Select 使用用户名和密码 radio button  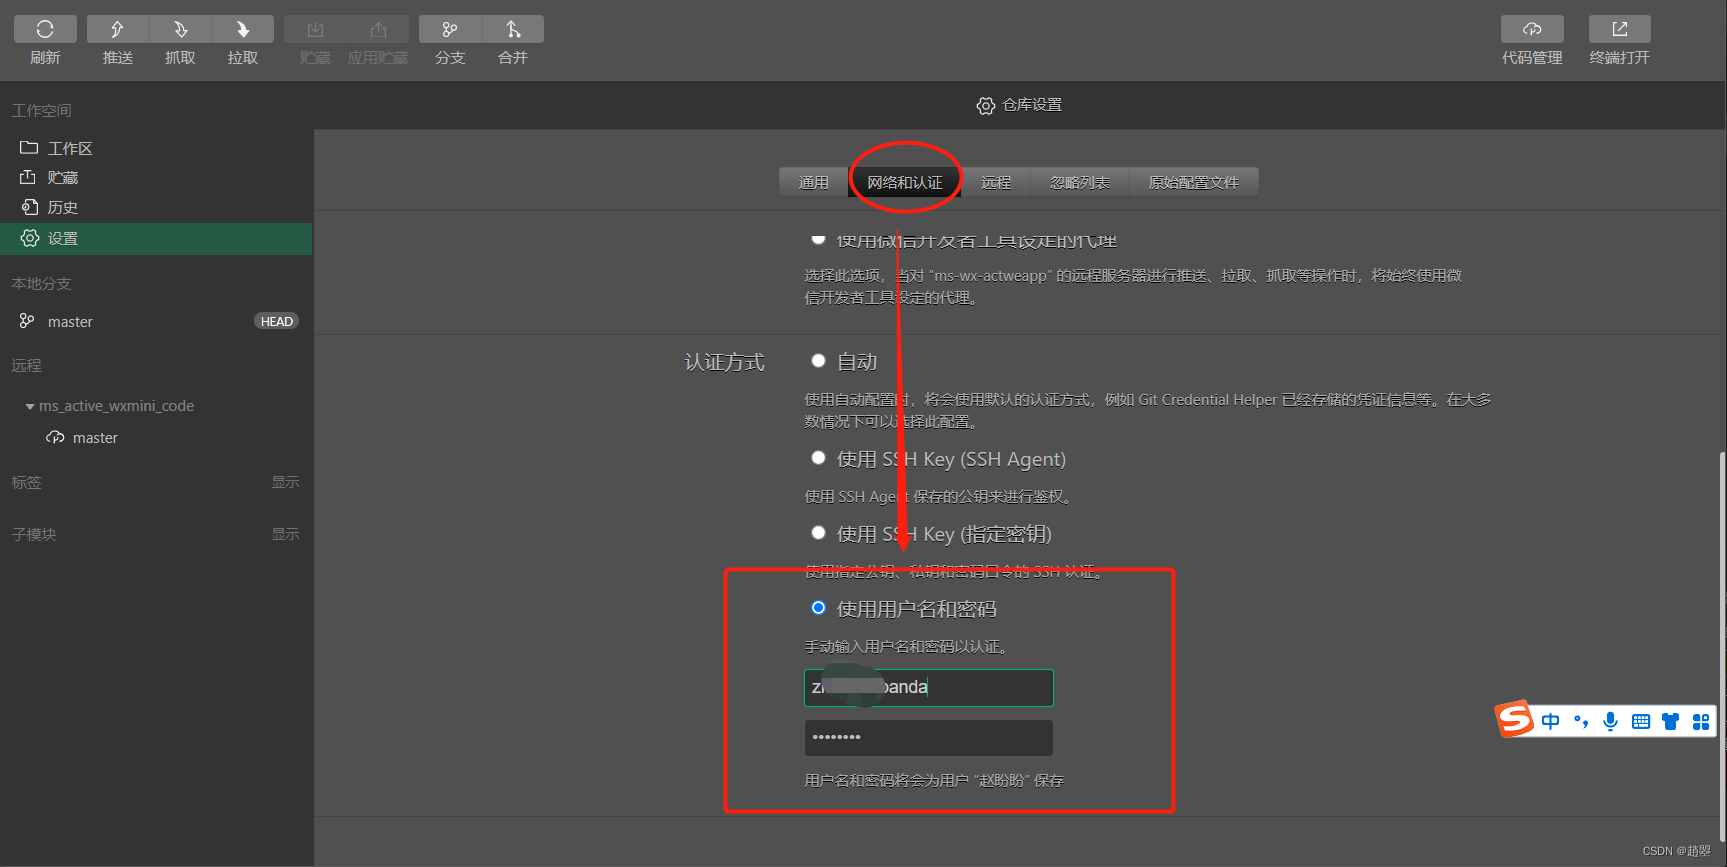(x=818, y=608)
